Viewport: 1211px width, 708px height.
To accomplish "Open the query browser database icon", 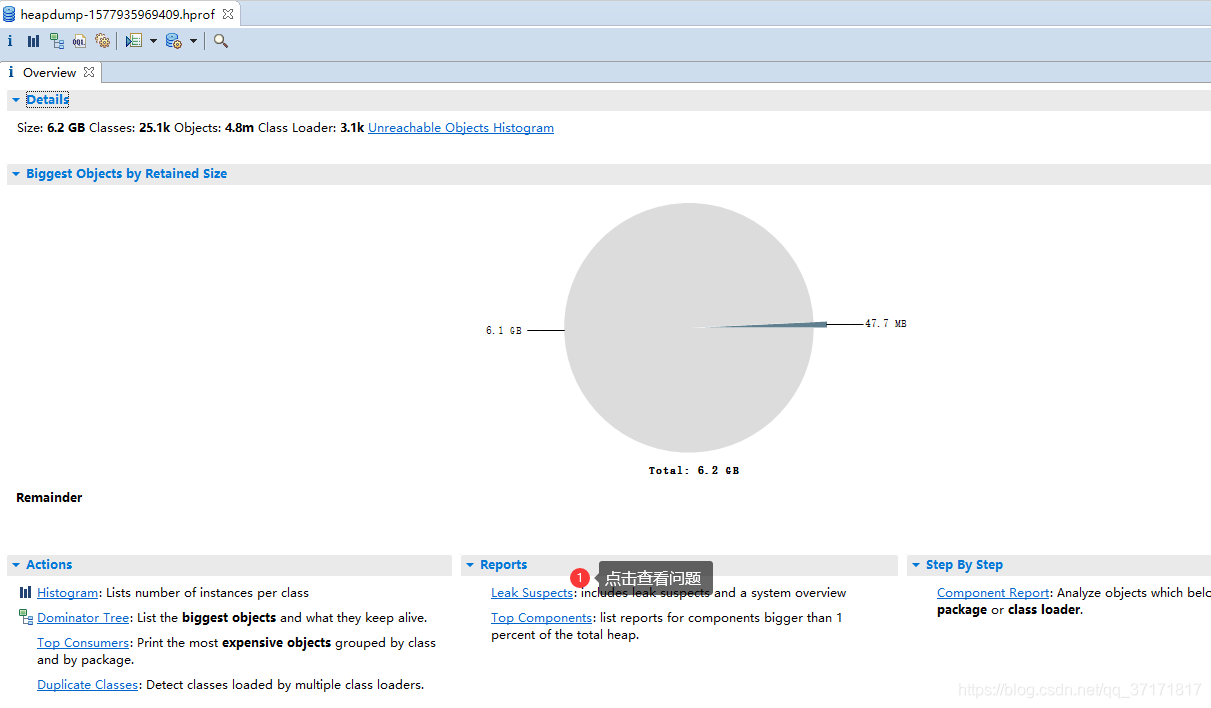I will coord(172,41).
